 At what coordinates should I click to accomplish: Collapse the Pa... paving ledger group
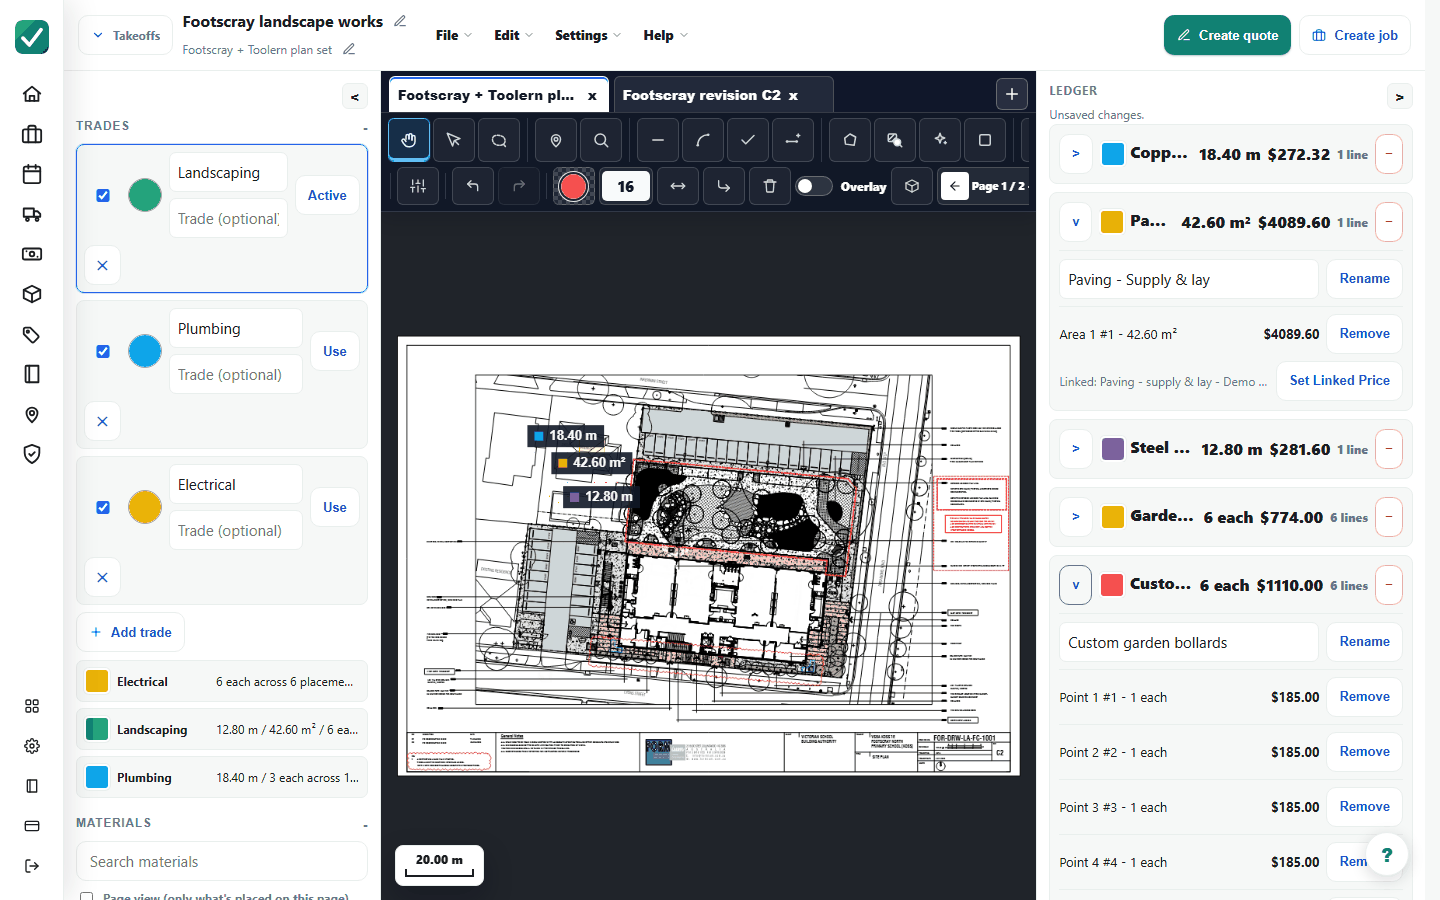(x=1076, y=222)
